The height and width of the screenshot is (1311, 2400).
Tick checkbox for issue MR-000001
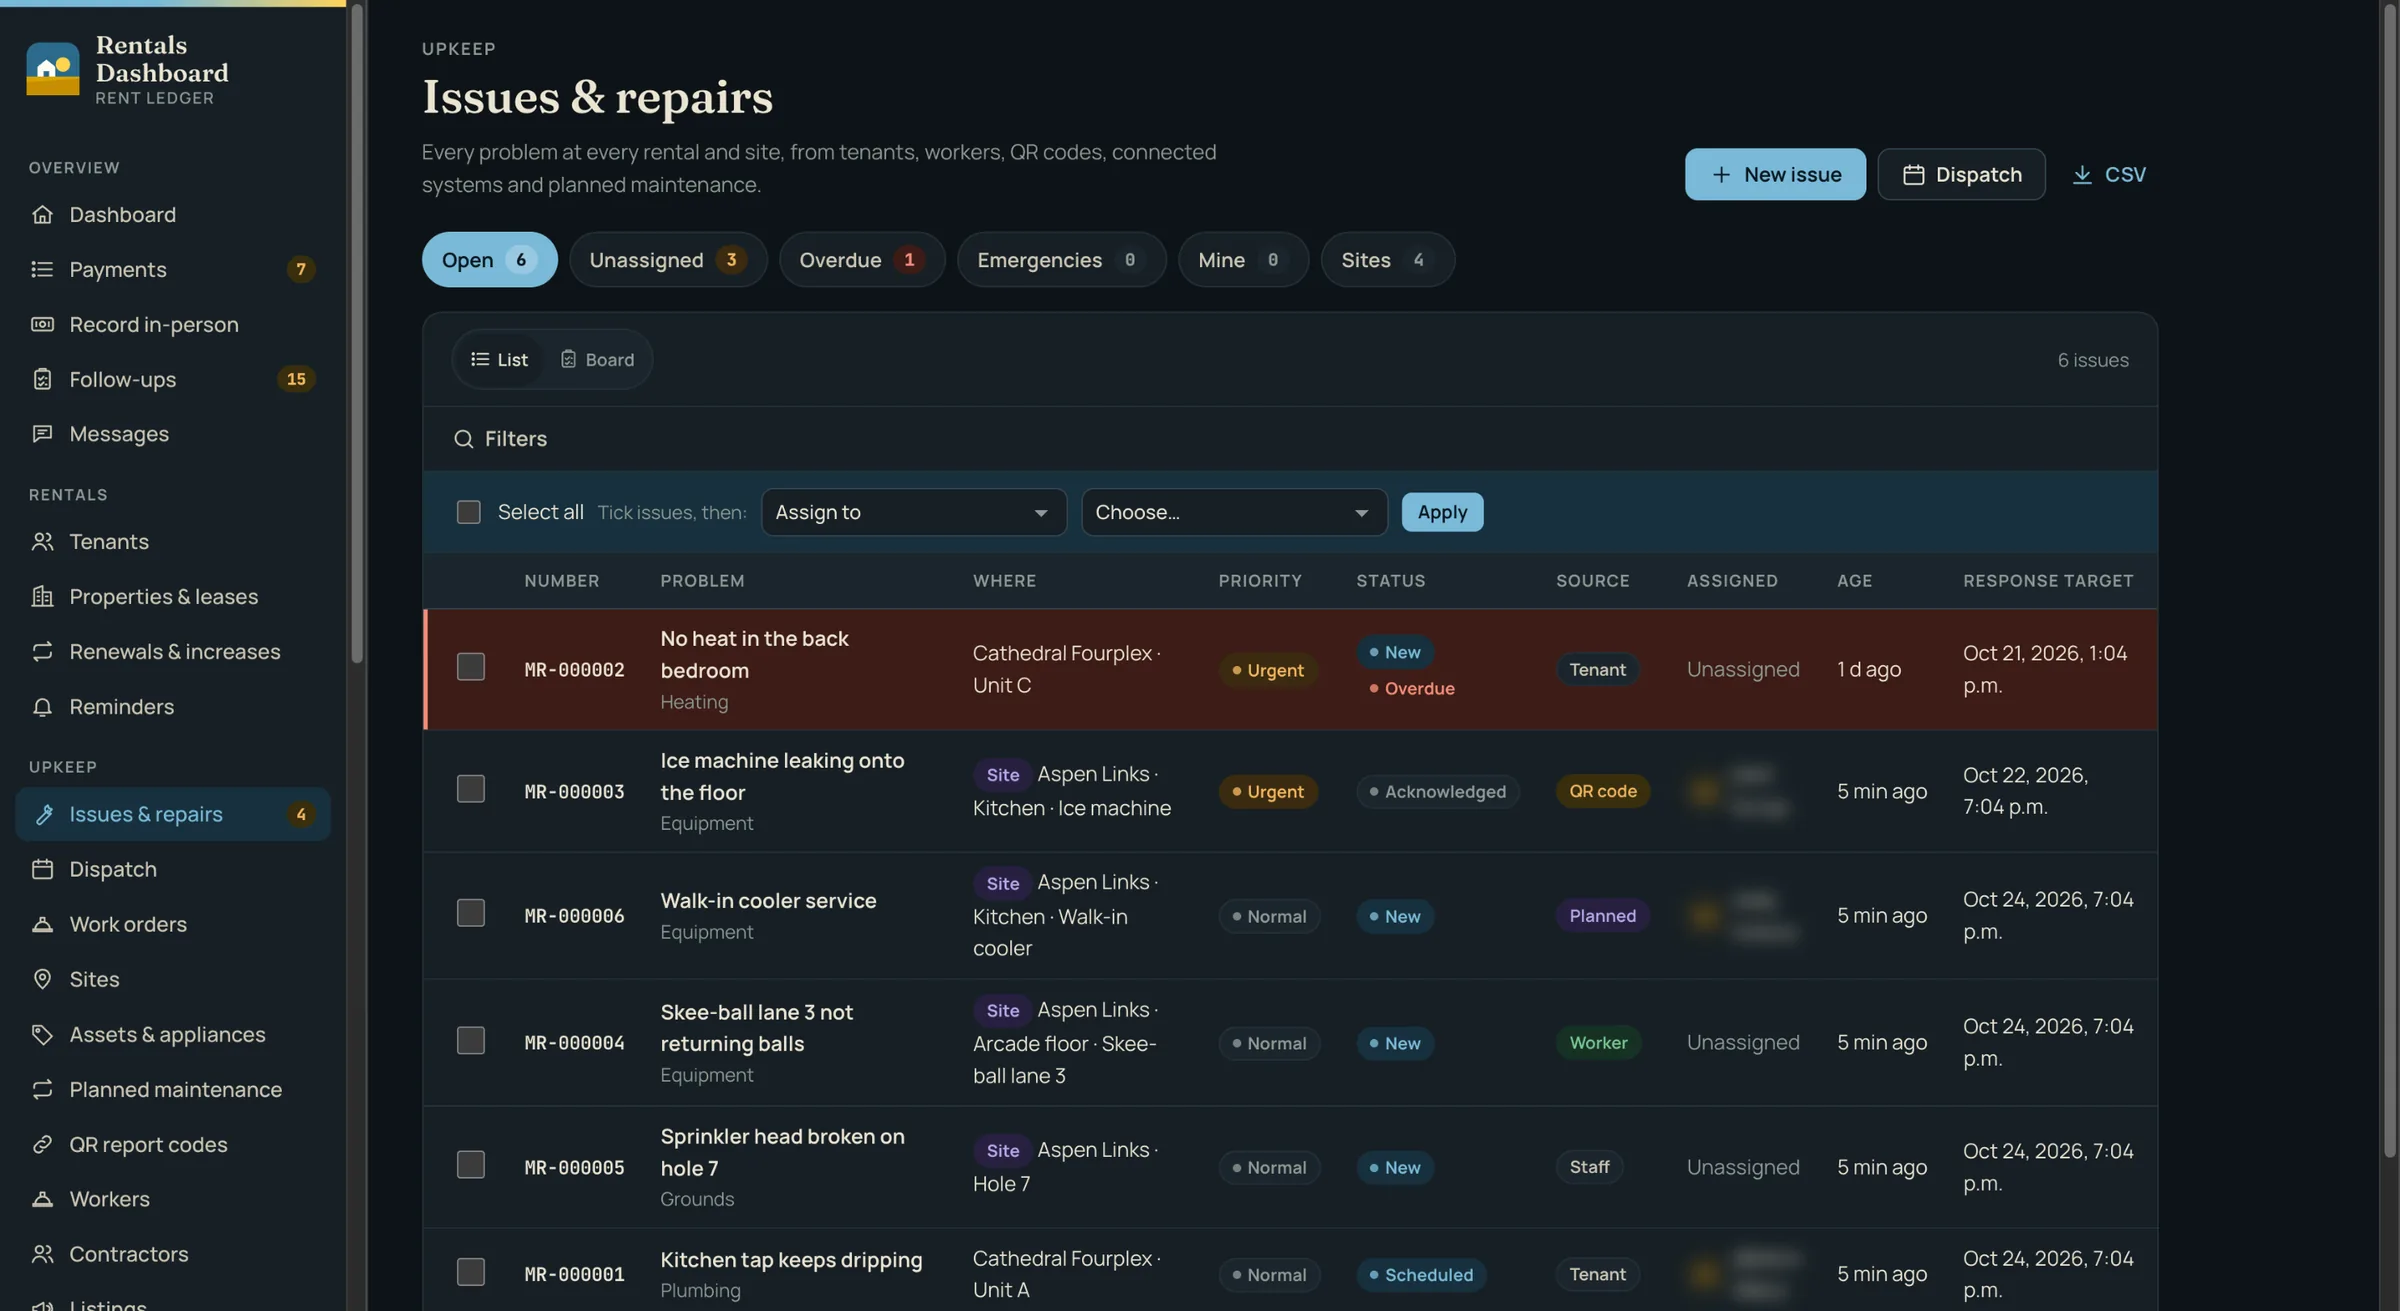click(x=470, y=1271)
